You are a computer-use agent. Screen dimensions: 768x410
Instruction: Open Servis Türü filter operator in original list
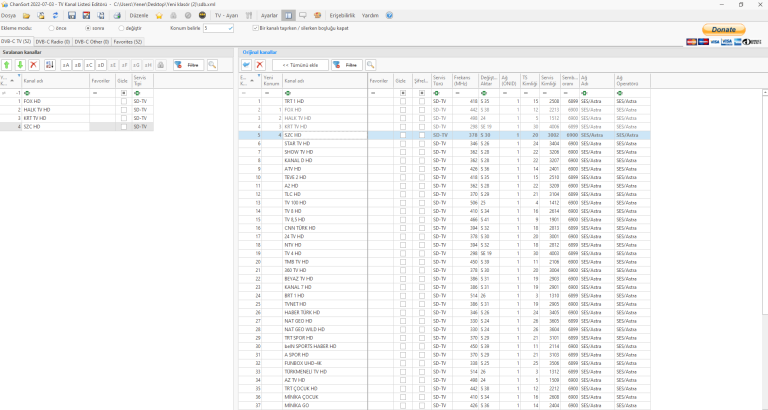436,93
